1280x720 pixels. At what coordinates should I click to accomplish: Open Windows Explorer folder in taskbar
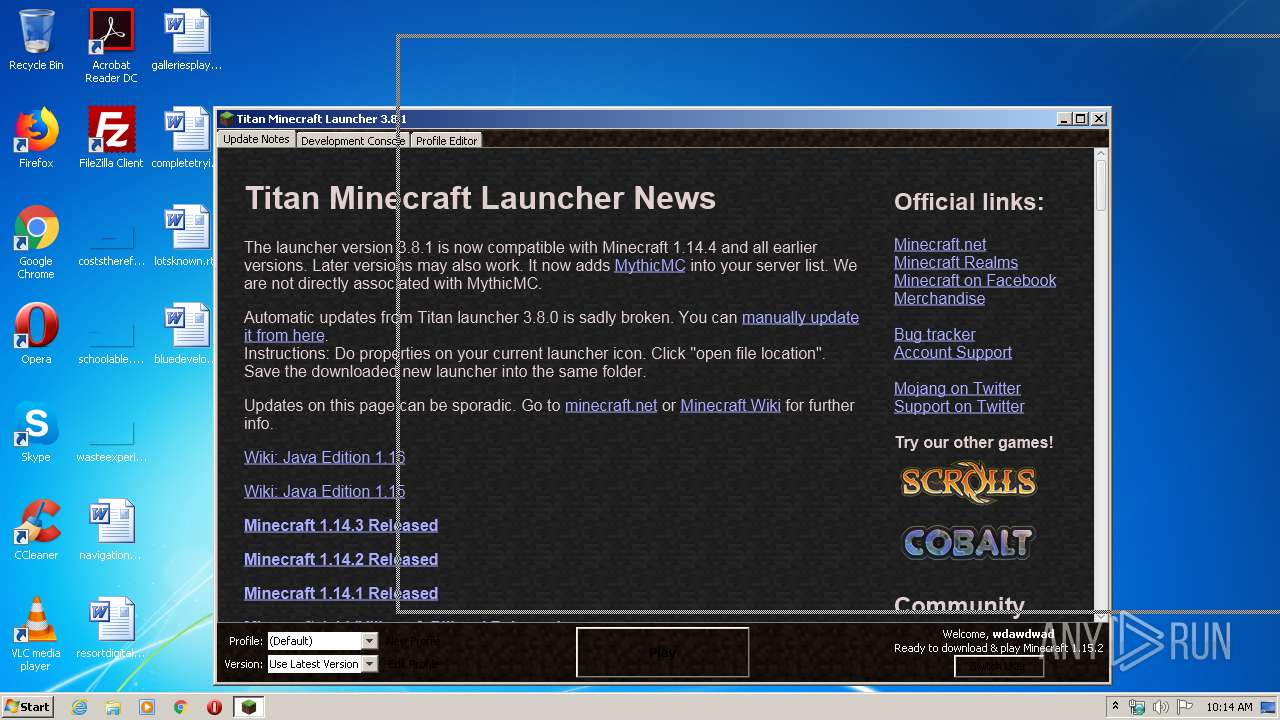(113, 707)
